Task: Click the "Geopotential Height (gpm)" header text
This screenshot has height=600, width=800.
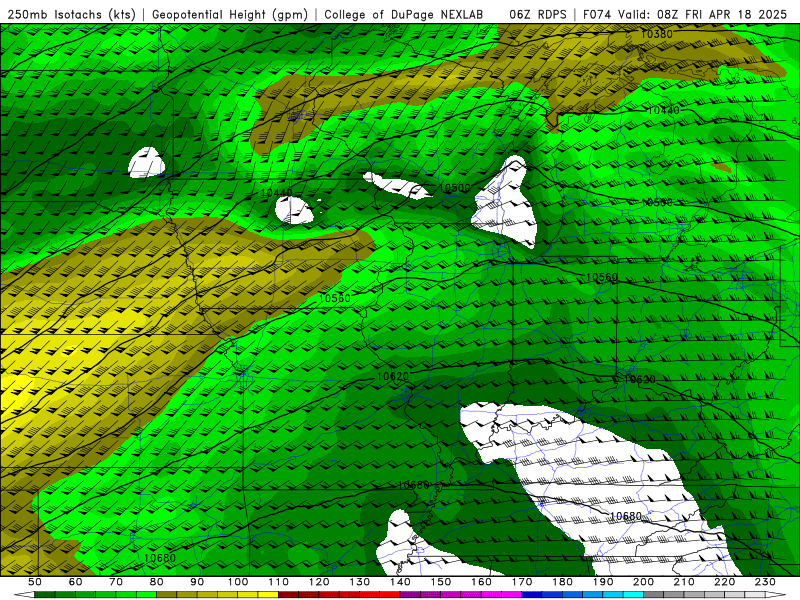Action: point(230,14)
